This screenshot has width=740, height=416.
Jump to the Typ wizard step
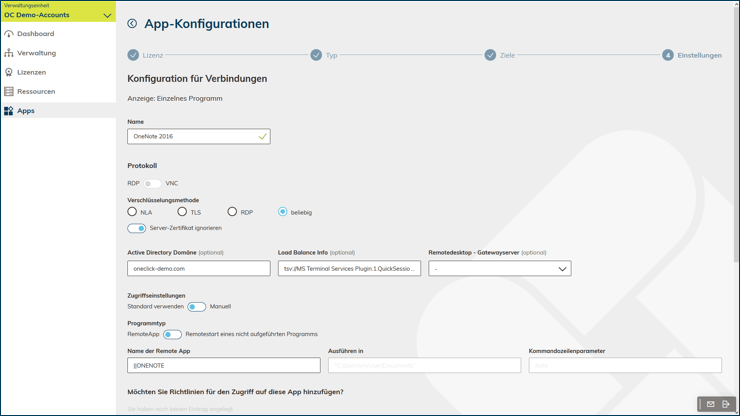click(316, 55)
